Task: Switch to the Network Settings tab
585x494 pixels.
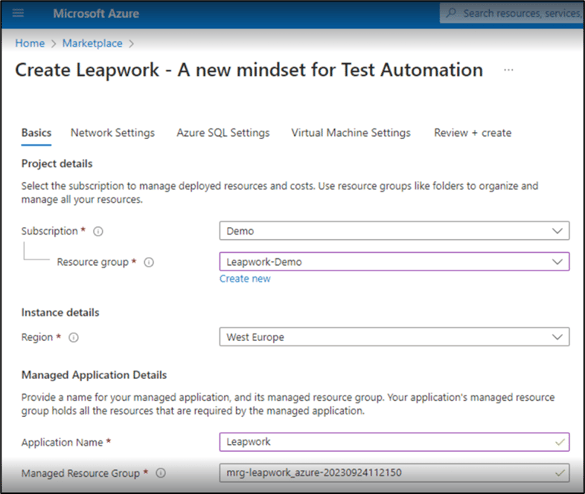Action: [x=113, y=133]
